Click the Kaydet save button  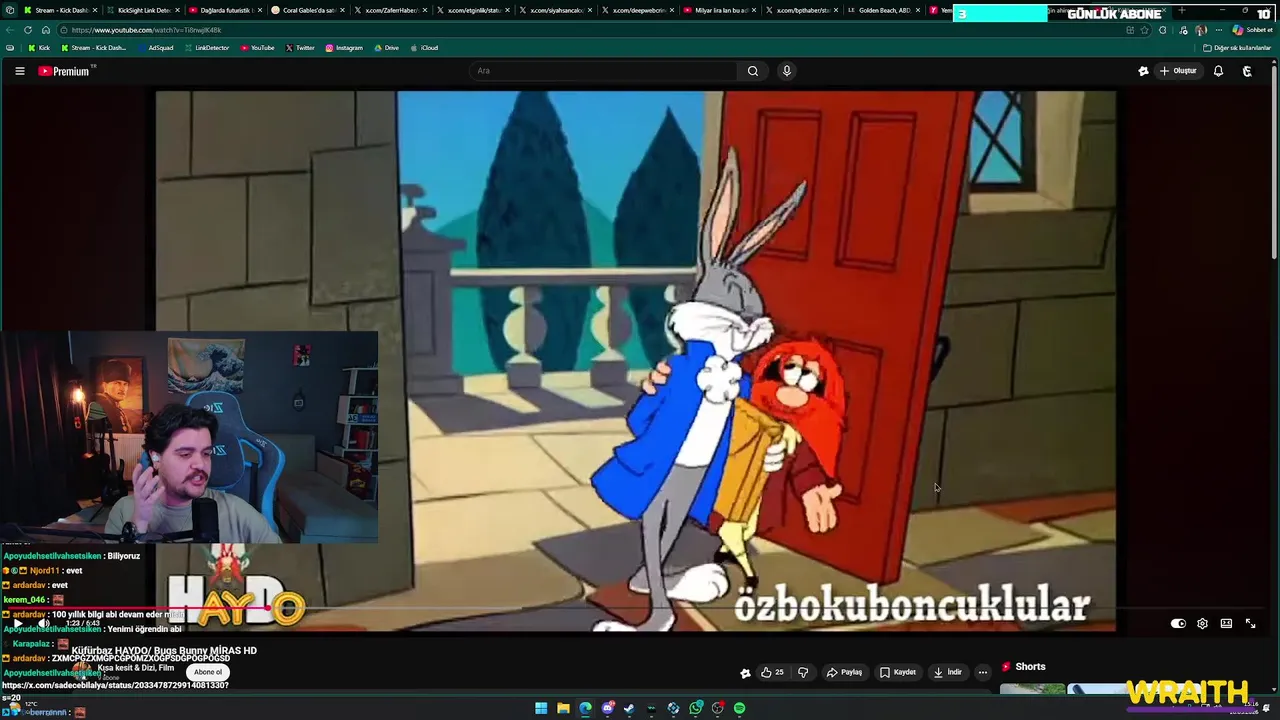pos(897,672)
